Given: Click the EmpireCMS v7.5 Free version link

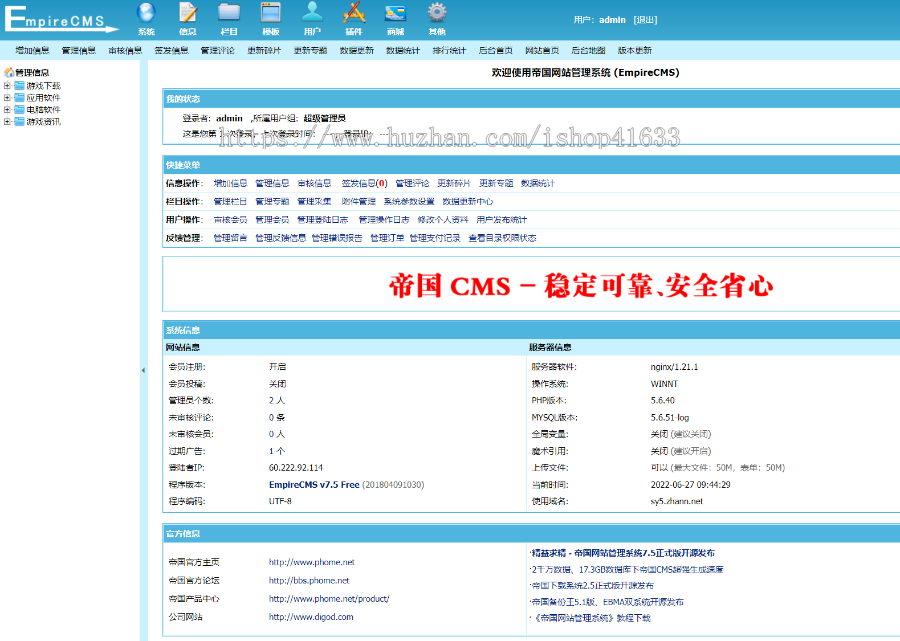Looking at the screenshot, I should pos(314,485).
